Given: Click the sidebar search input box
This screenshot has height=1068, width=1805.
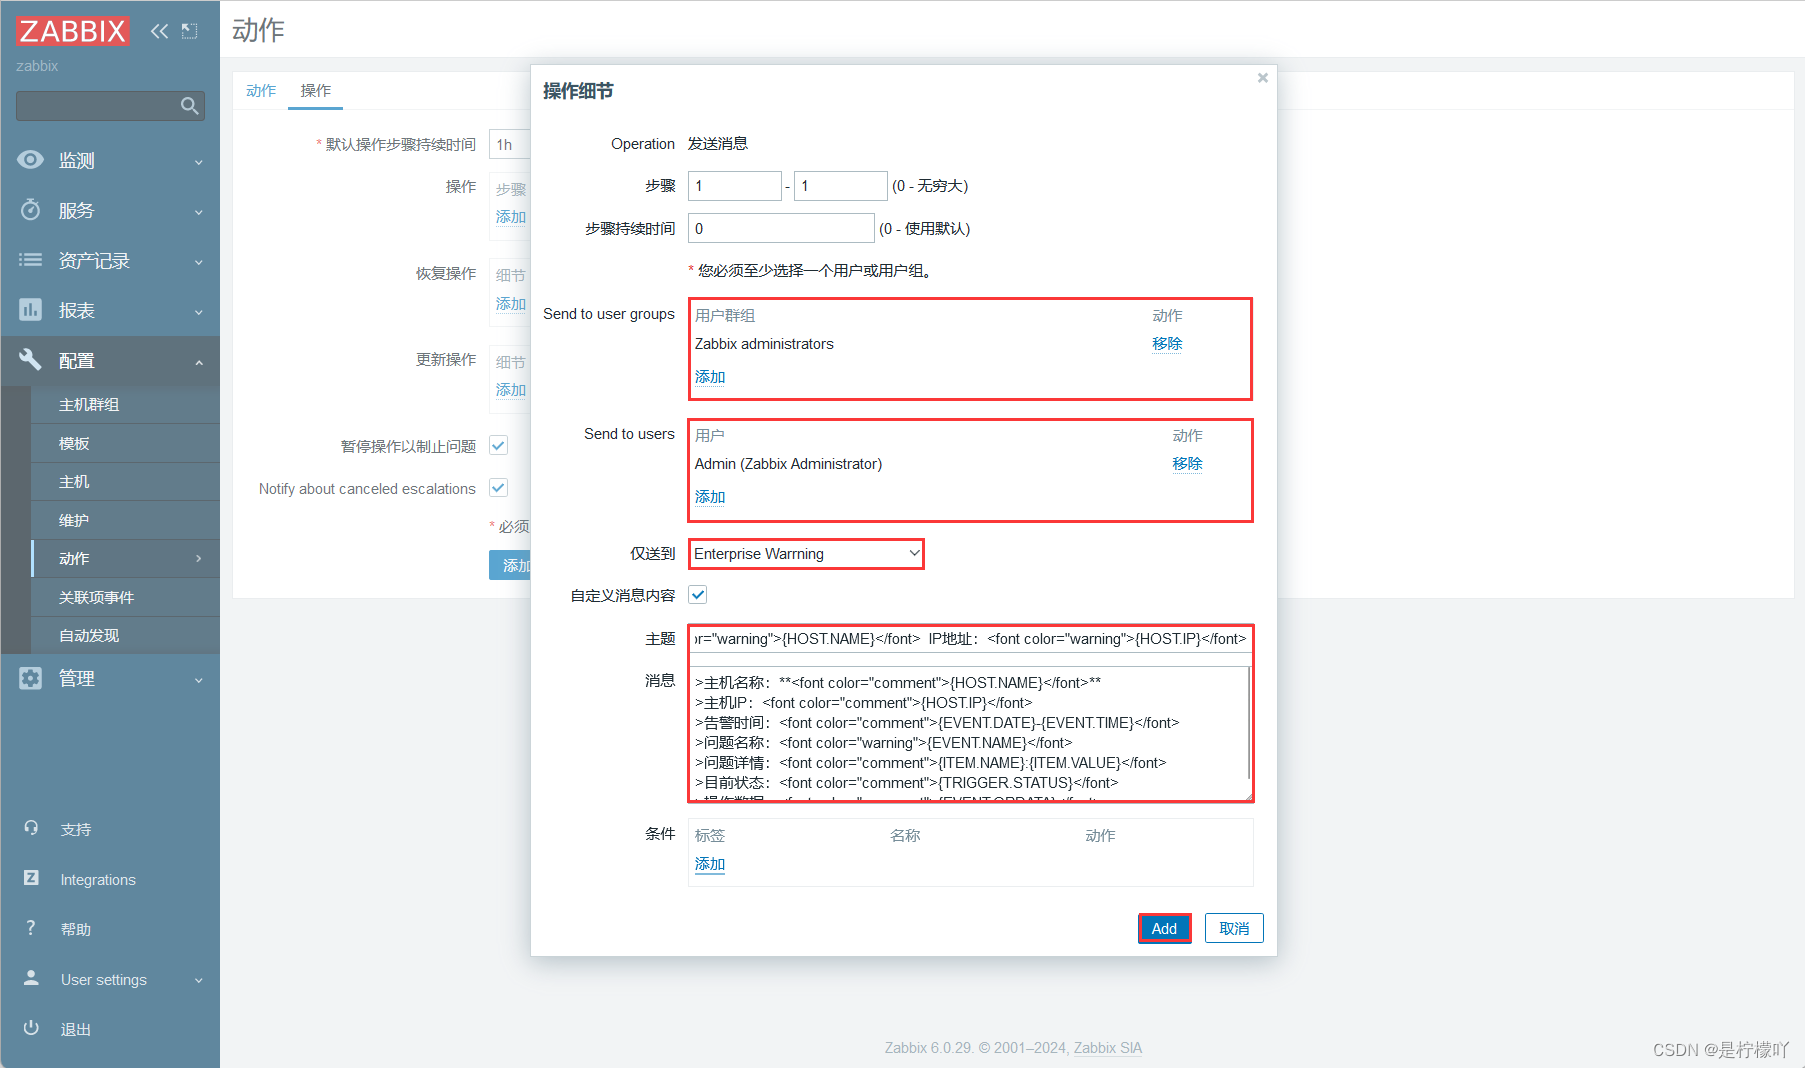Looking at the screenshot, I should pos(98,106).
